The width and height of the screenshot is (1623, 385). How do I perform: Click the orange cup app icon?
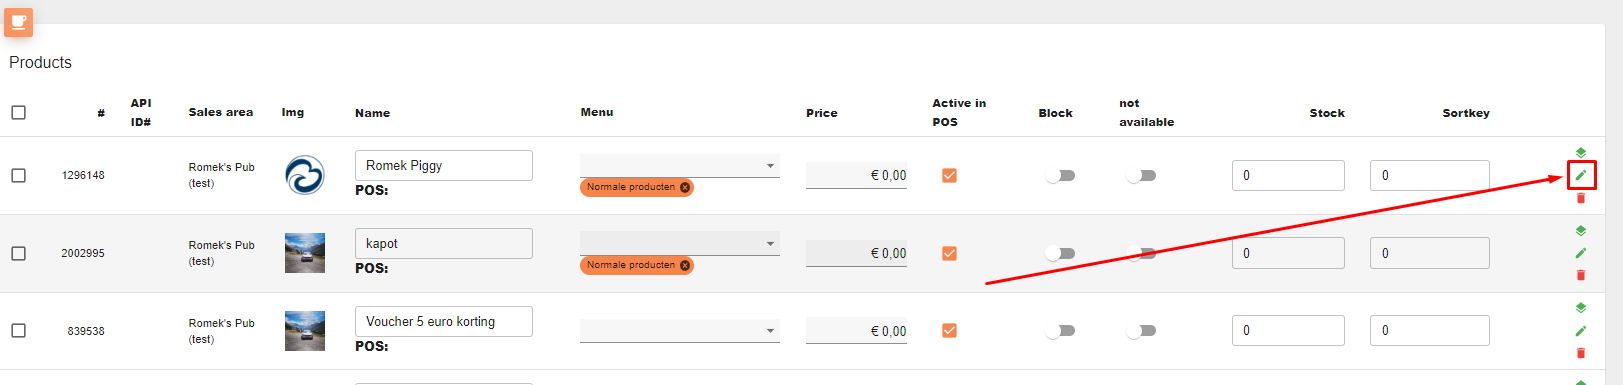[x=19, y=22]
